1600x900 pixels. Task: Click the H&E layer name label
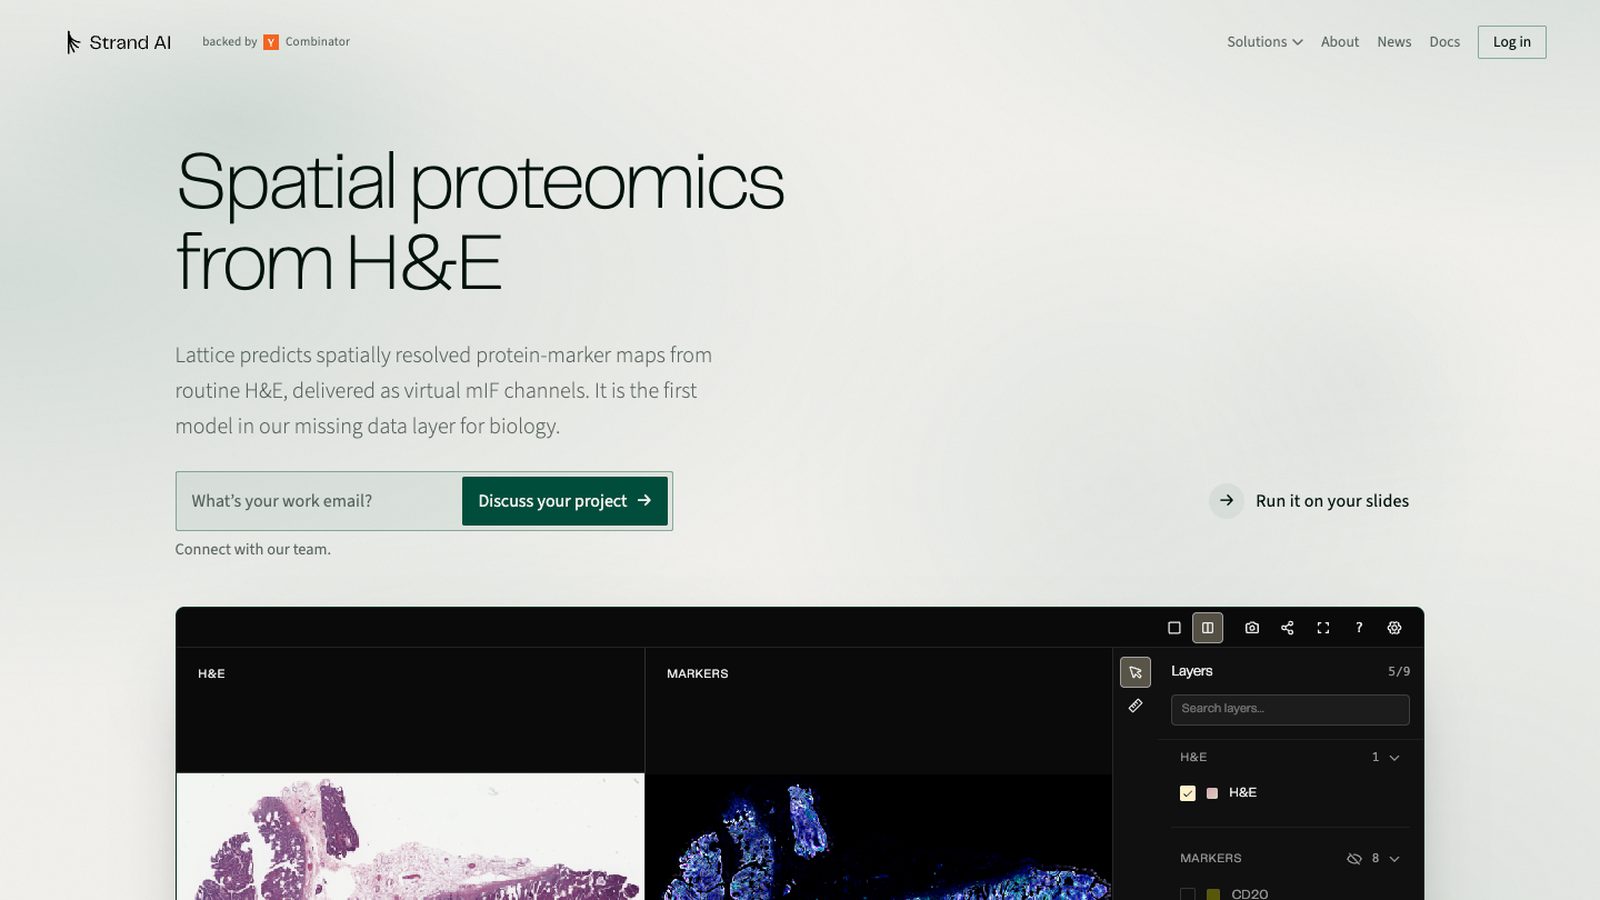[x=1242, y=792]
